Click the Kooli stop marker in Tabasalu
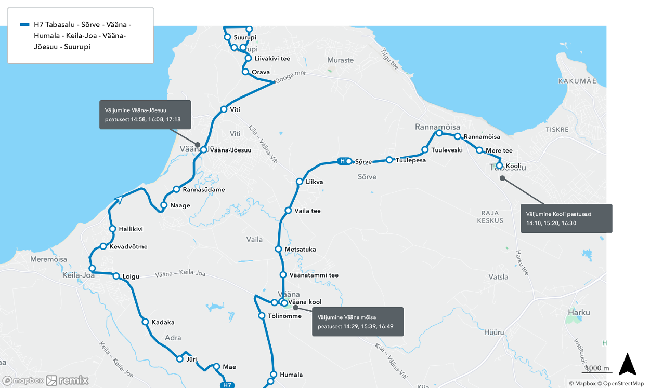The height and width of the screenshot is (388, 650). tap(500, 166)
